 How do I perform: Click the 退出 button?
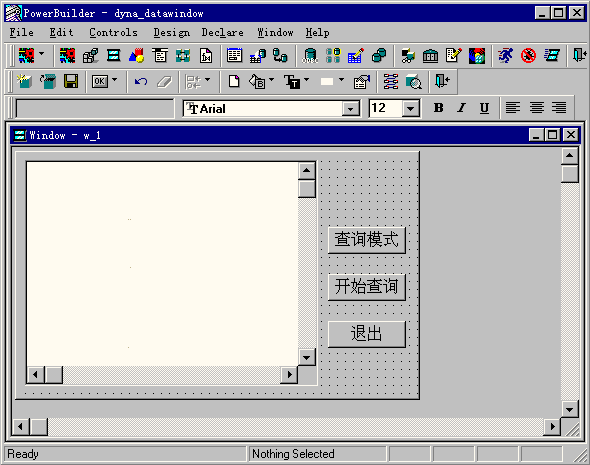click(x=366, y=334)
